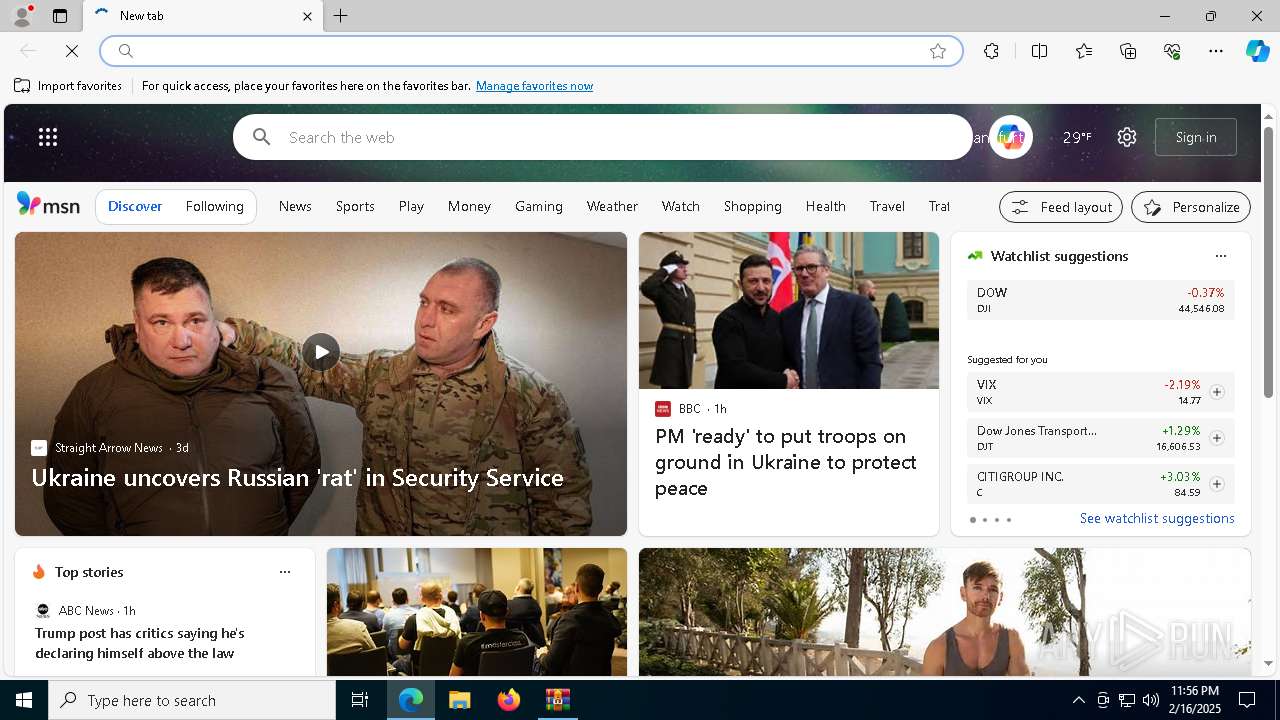Viewport: 1280px width, 720px height.
Task: Add CITIGROUP INC. to watchlist
Action: 1216,484
